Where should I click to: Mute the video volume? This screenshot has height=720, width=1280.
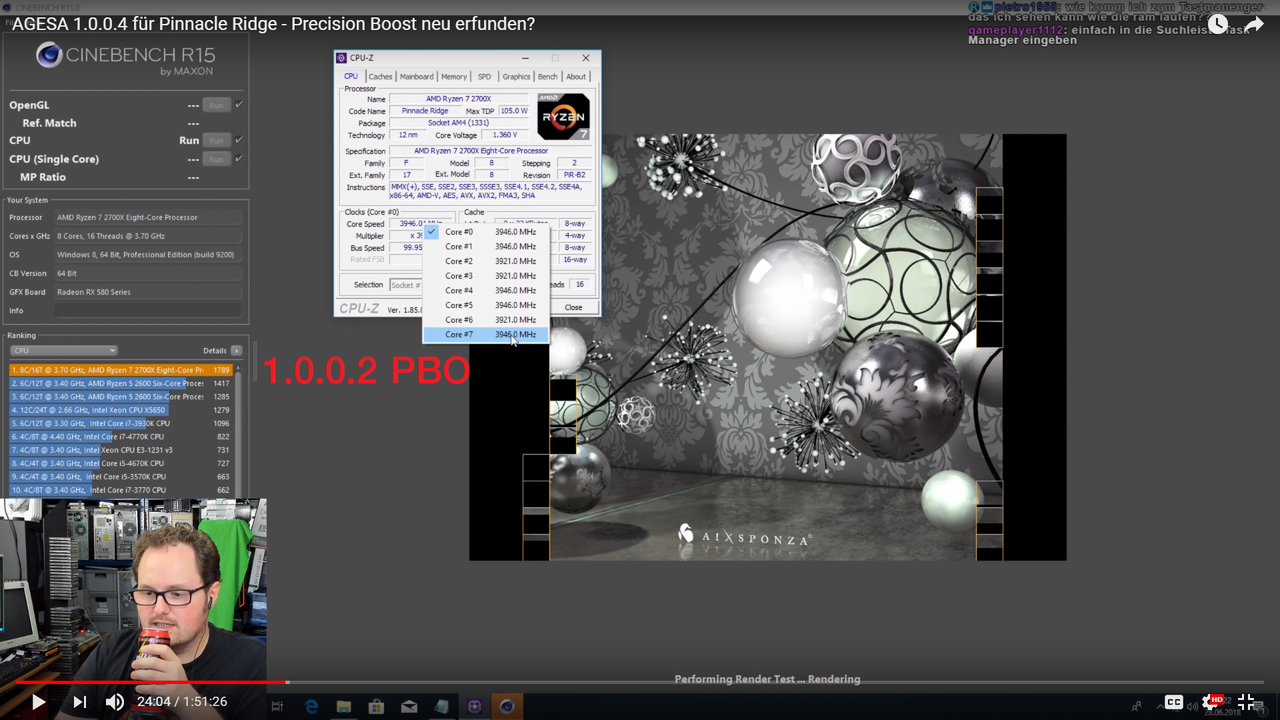[x=115, y=702]
